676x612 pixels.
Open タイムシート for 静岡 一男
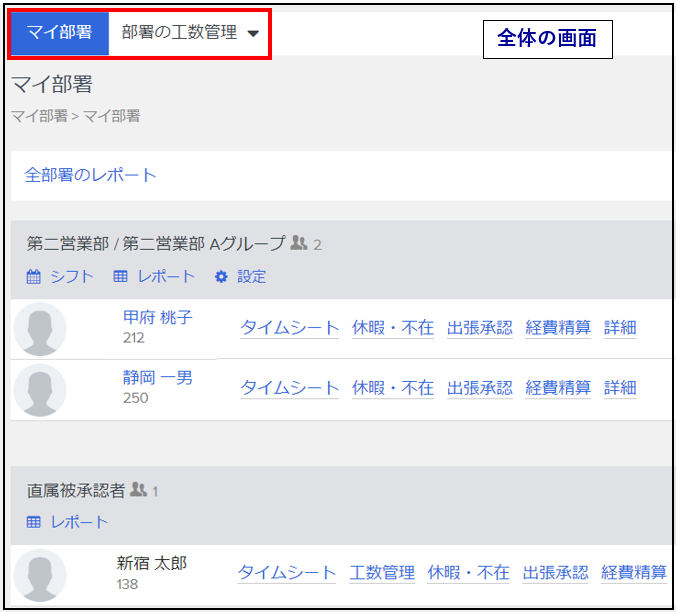(289, 388)
